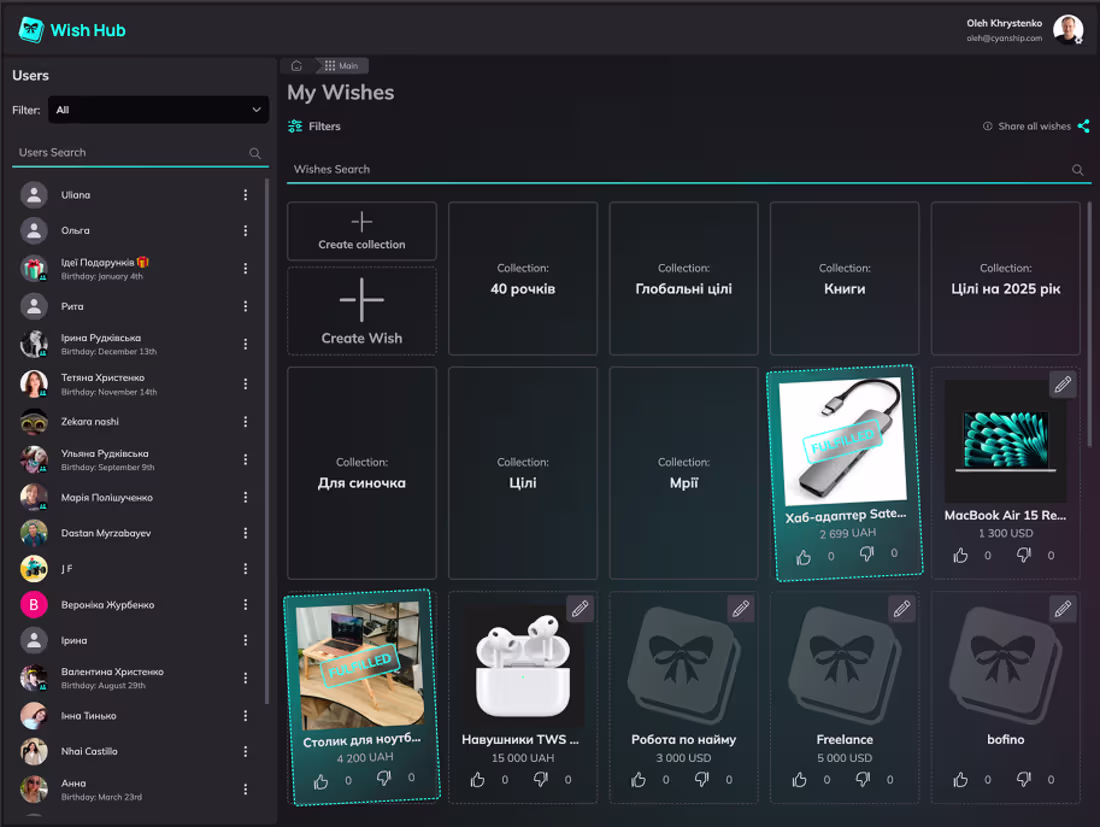Give a thumbs up to Навушники TWS wish
The image size is (1100, 827).
point(479,779)
